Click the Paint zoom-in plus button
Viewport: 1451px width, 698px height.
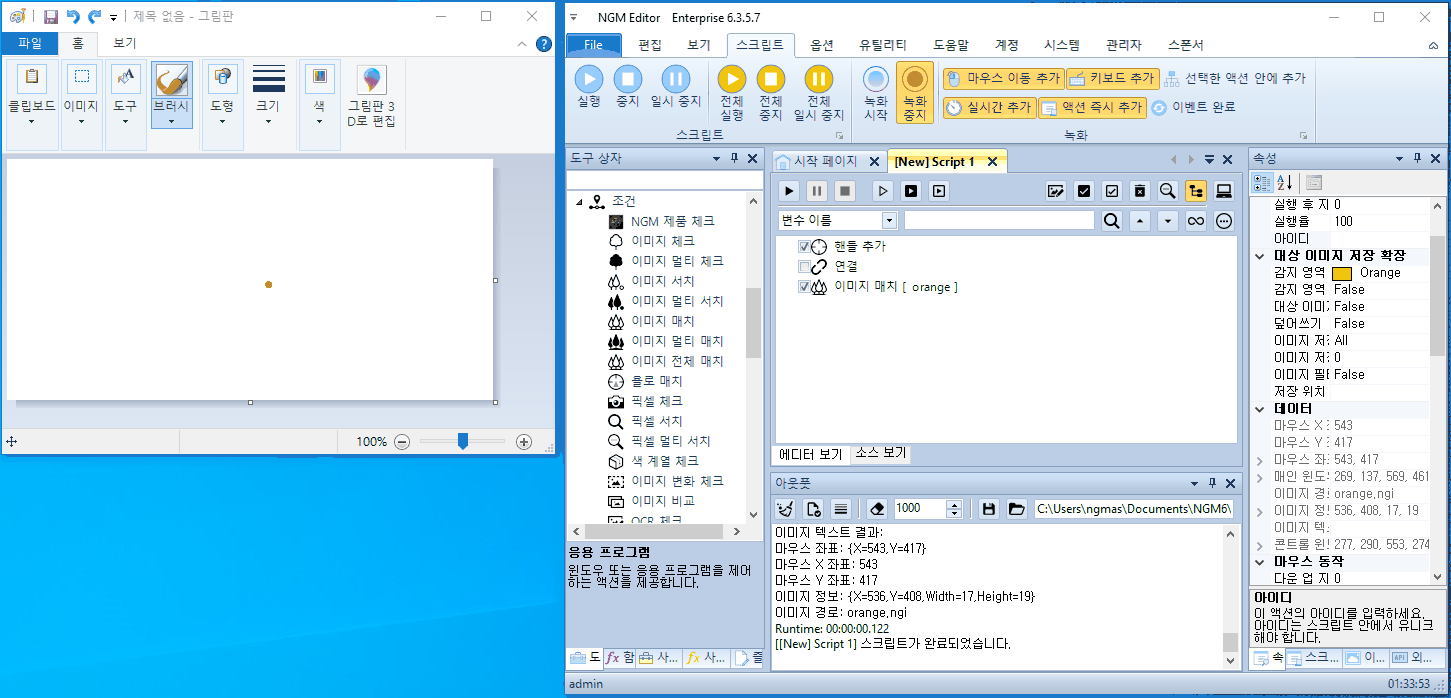point(523,441)
